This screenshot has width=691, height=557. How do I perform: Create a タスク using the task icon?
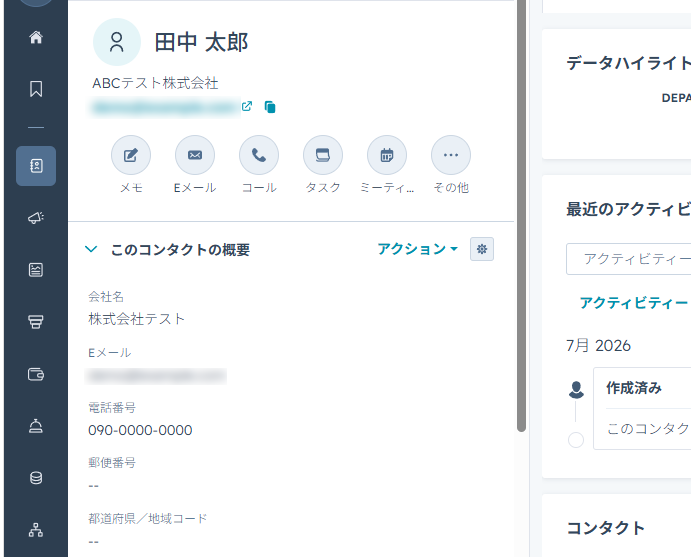coord(323,155)
